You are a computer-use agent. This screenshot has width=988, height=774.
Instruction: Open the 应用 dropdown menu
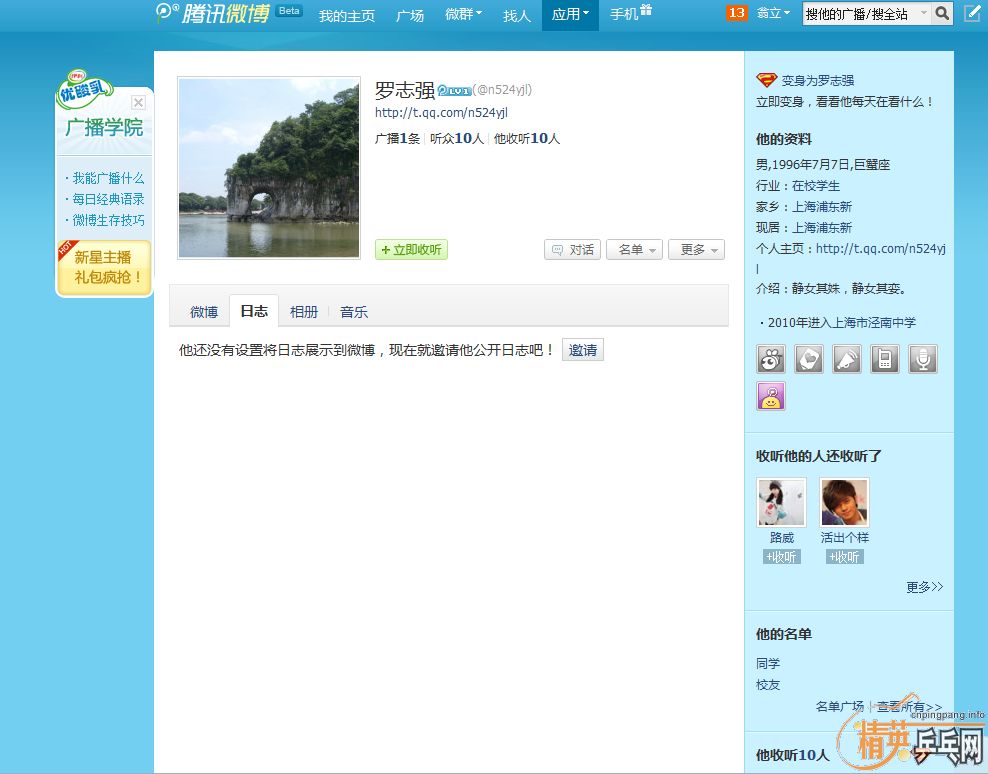[570, 15]
